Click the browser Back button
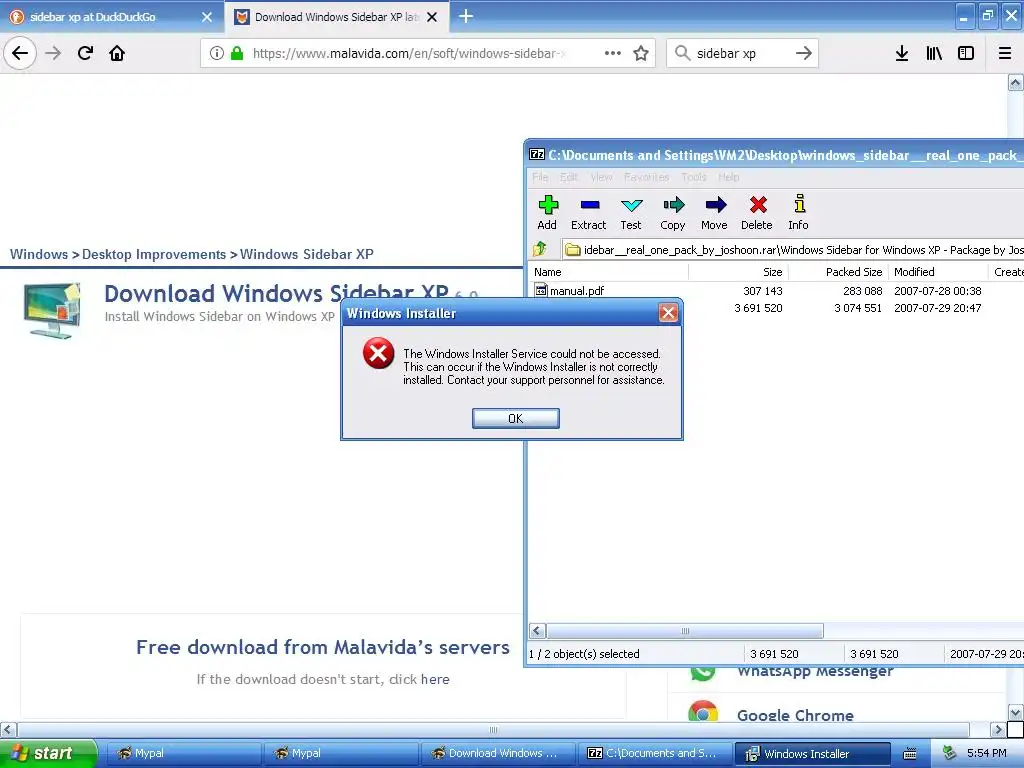Image resolution: width=1024 pixels, height=768 pixels. pyautogui.click(x=20, y=53)
